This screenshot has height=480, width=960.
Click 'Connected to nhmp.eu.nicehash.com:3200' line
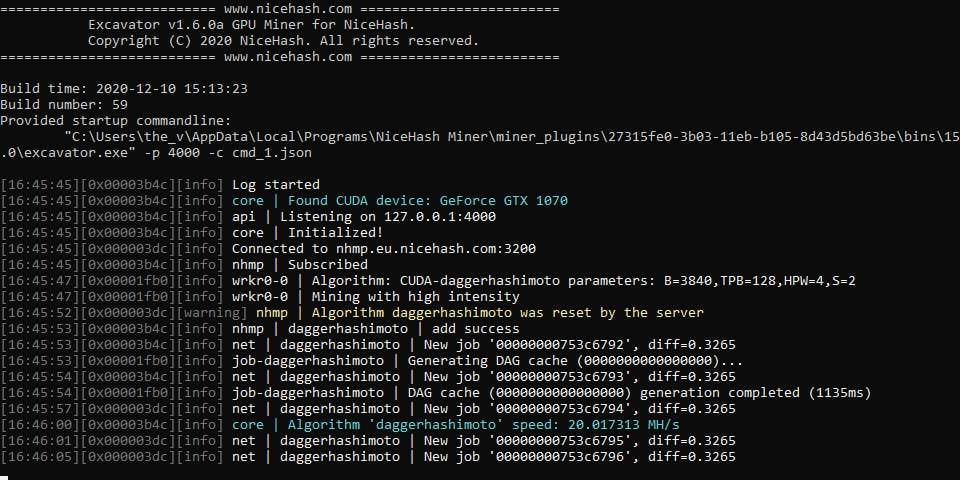(x=268, y=249)
